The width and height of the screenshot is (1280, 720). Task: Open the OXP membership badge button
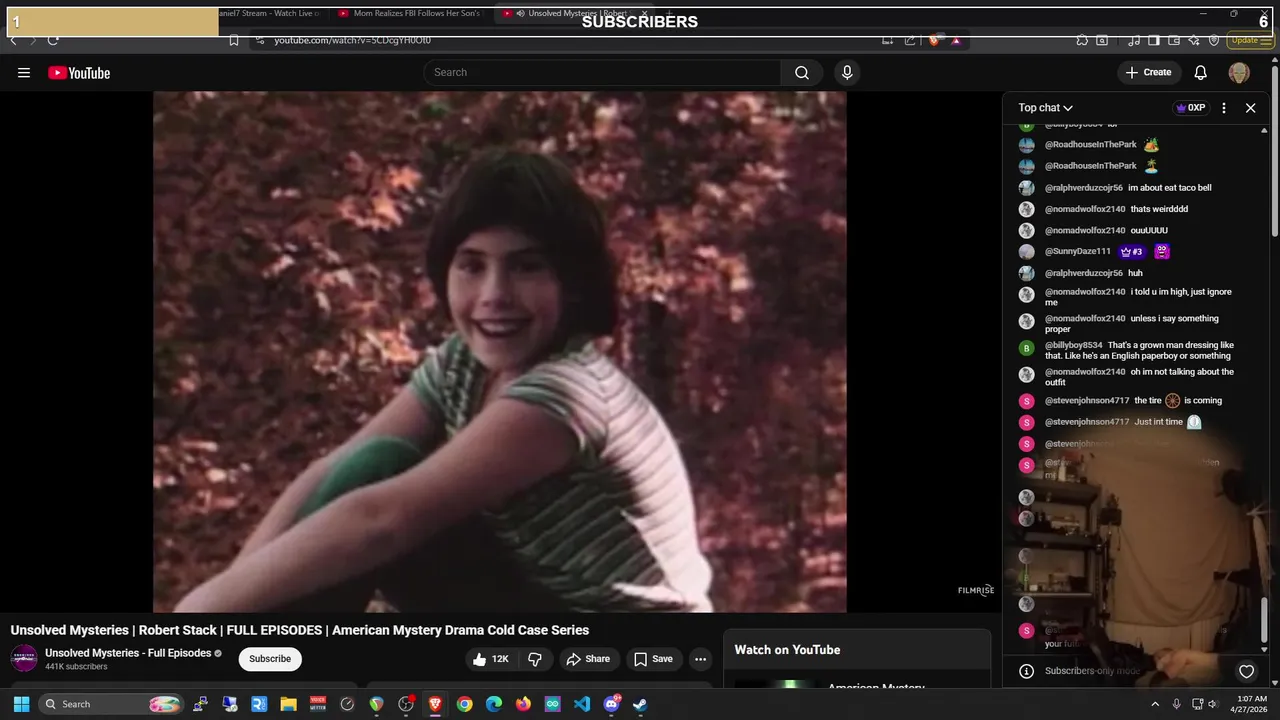click(1190, 108)
